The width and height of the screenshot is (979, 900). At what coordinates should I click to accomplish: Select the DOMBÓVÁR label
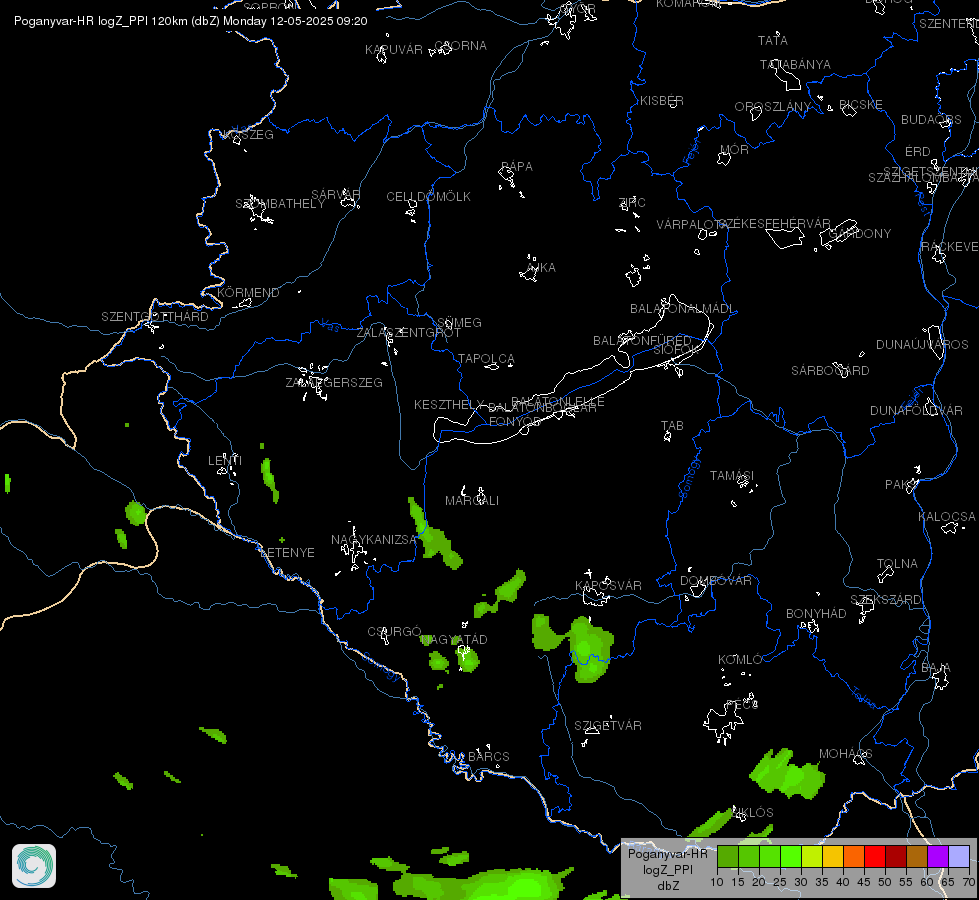coord(716,581)
